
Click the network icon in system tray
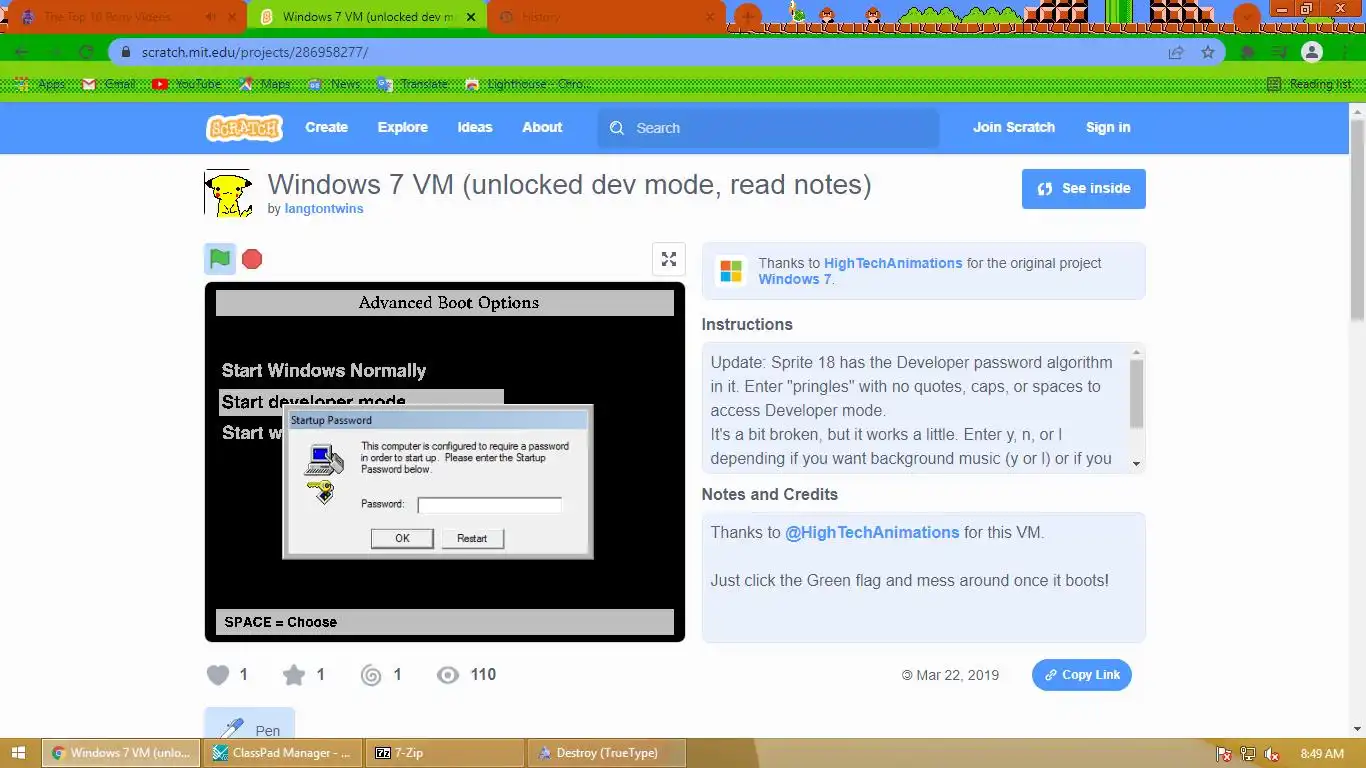click(x=1247, y=754)
